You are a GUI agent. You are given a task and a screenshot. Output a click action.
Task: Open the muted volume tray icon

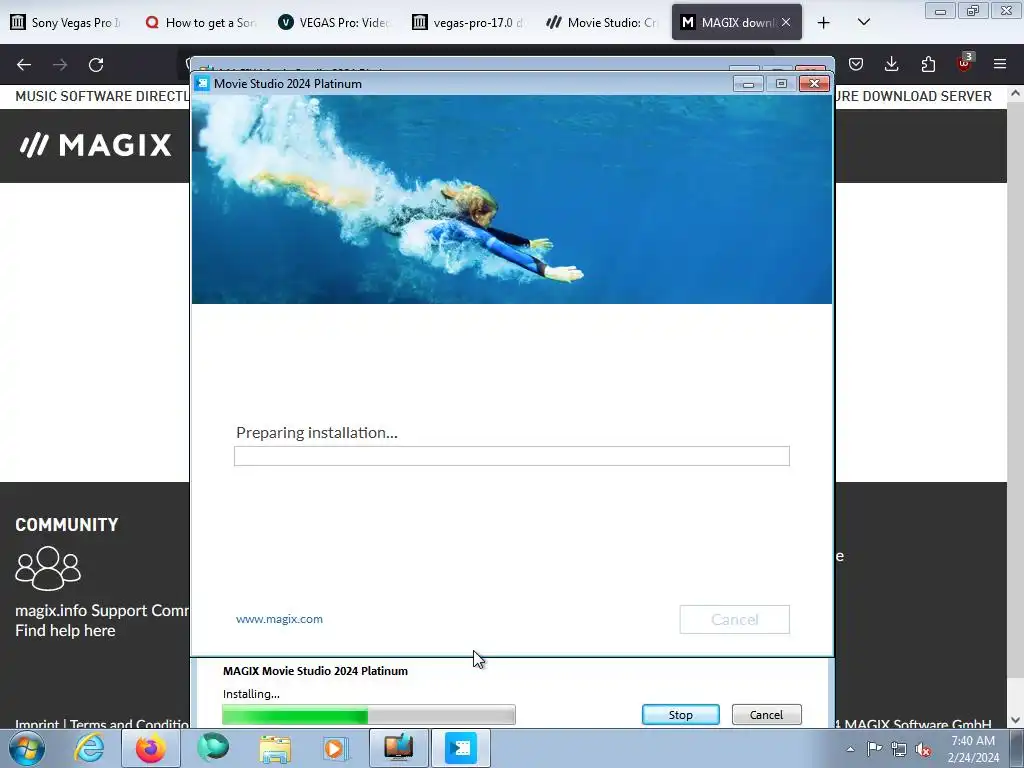coord(923,749)
